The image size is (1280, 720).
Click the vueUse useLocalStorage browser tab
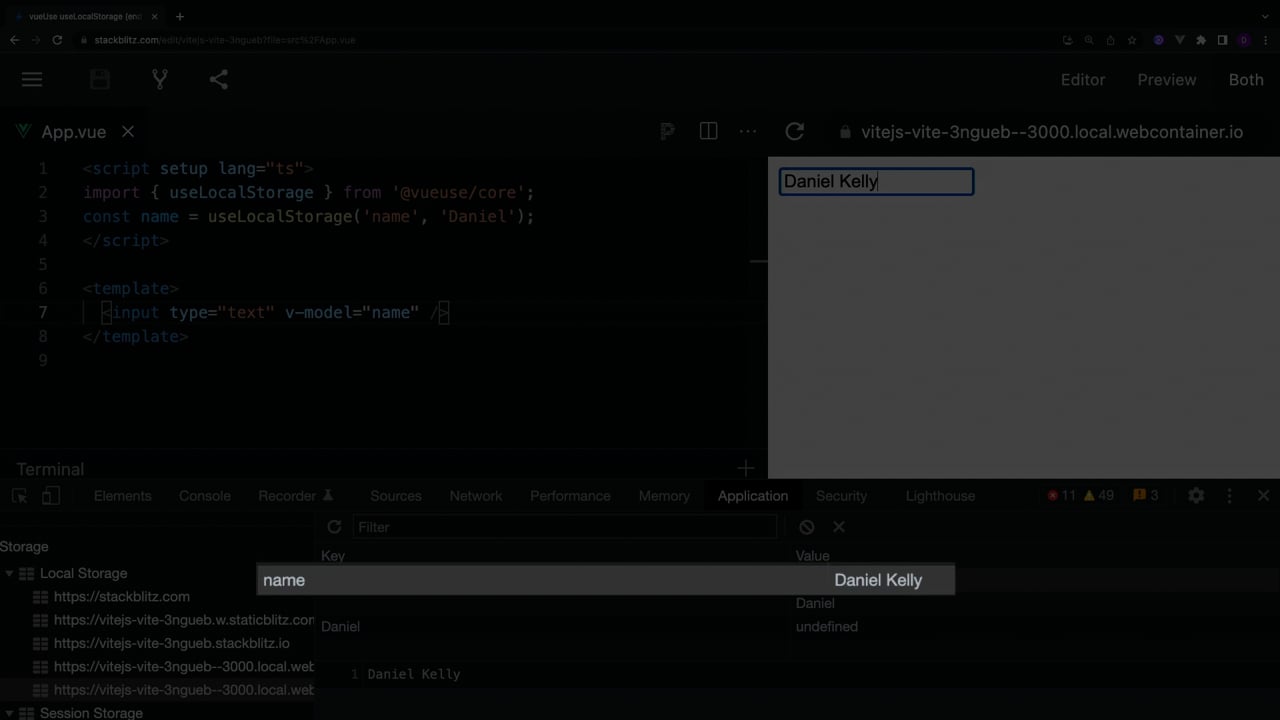point(85,16)
